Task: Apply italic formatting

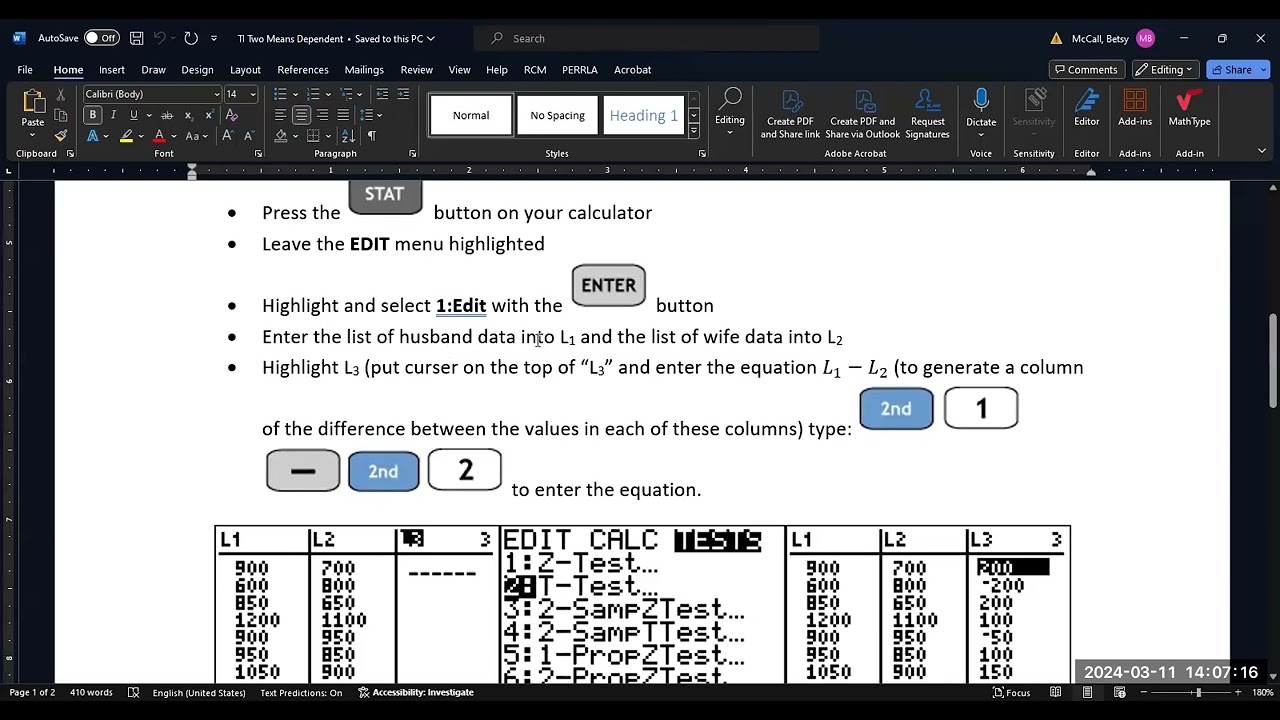Action: coord(113,115)
